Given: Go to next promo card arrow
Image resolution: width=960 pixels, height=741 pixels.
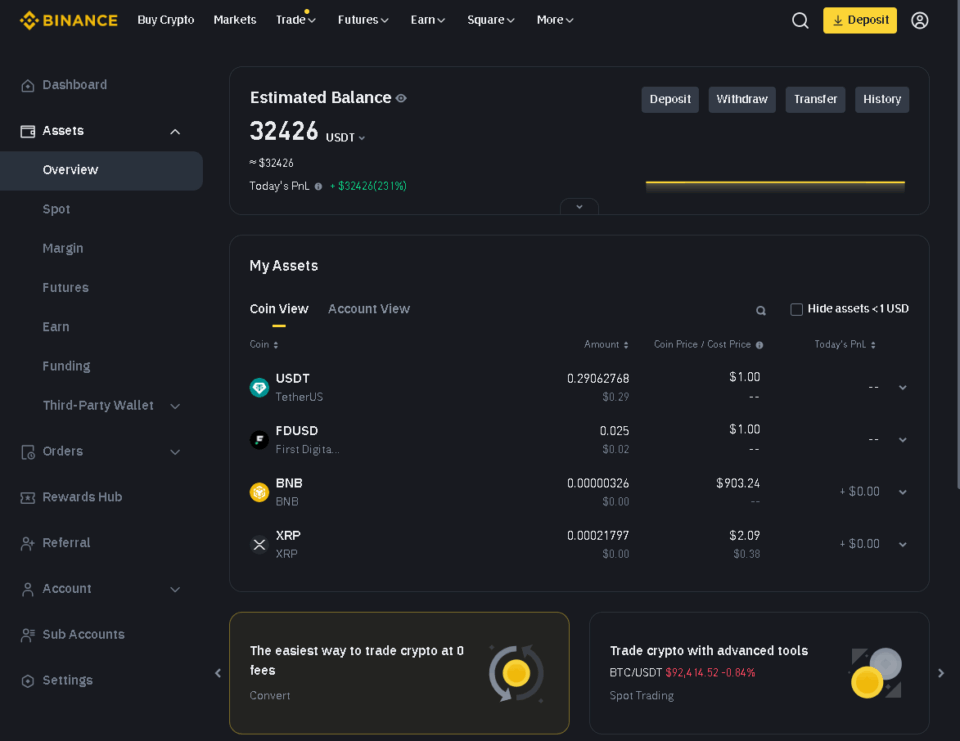Looking at the screenshot, I should point(940,673).
